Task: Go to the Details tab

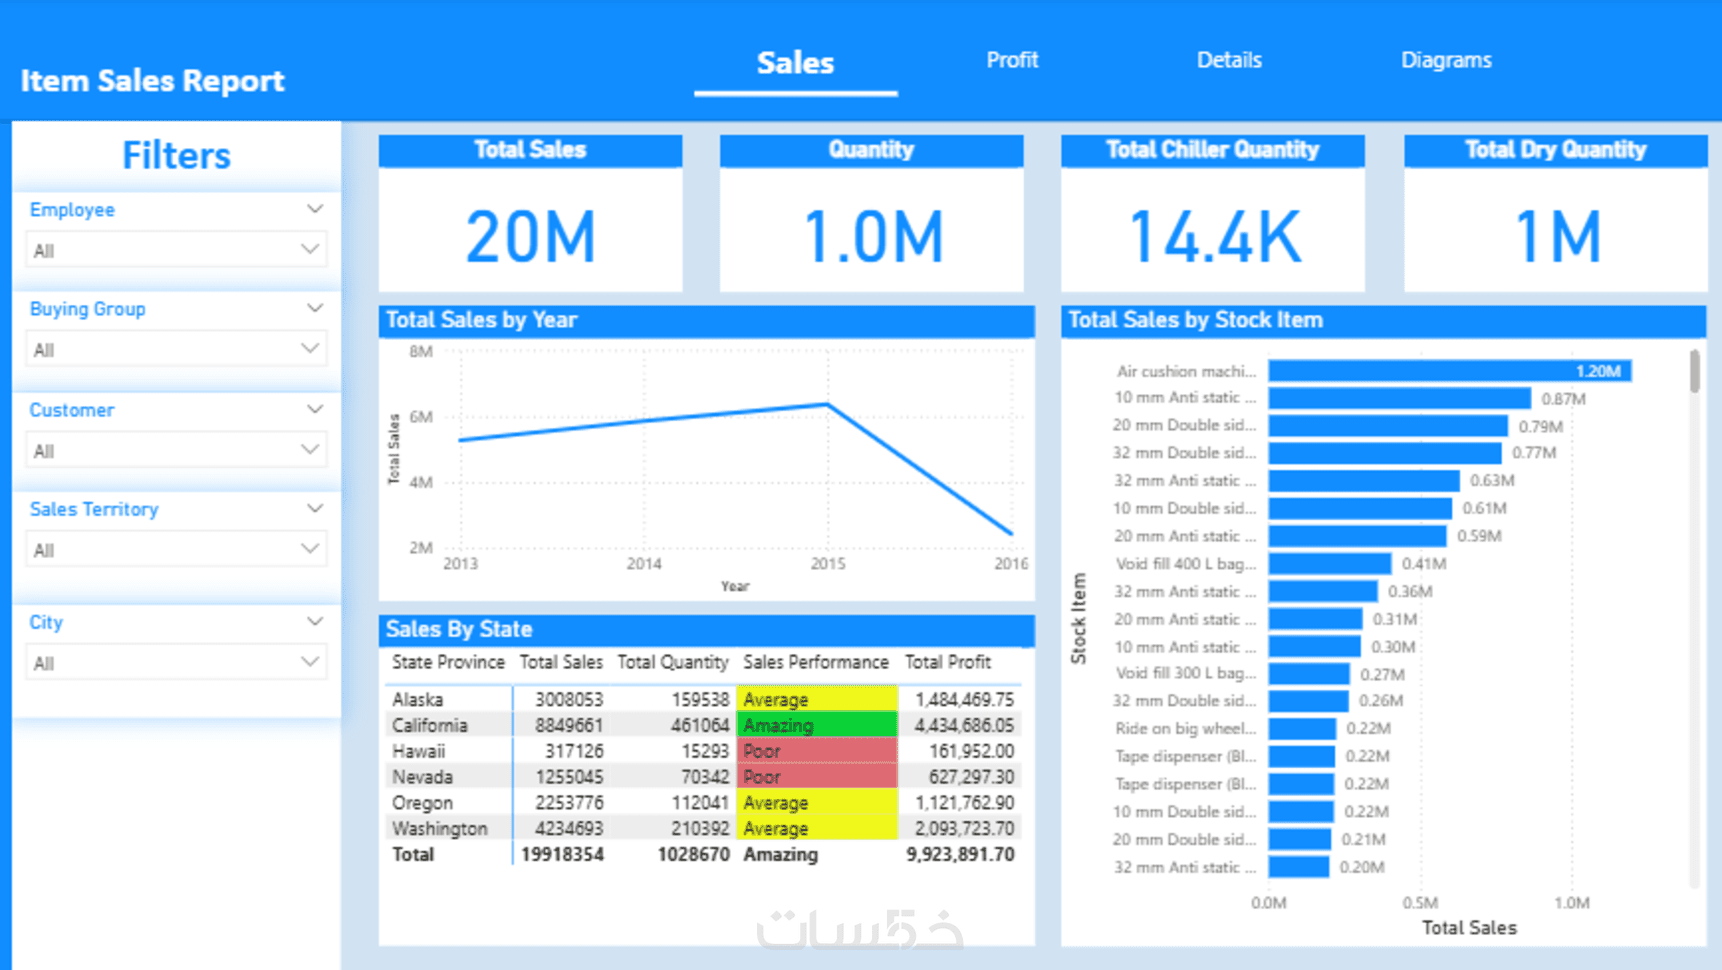Action: tap(1229, 60)
